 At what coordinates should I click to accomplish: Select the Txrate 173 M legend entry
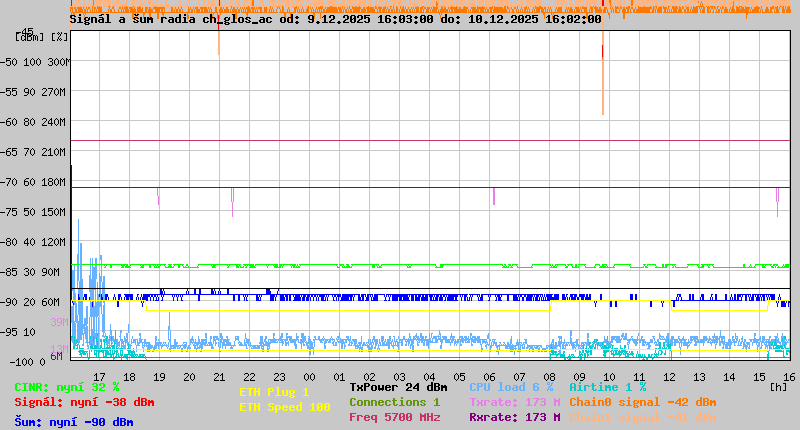(x=514, y=402)
